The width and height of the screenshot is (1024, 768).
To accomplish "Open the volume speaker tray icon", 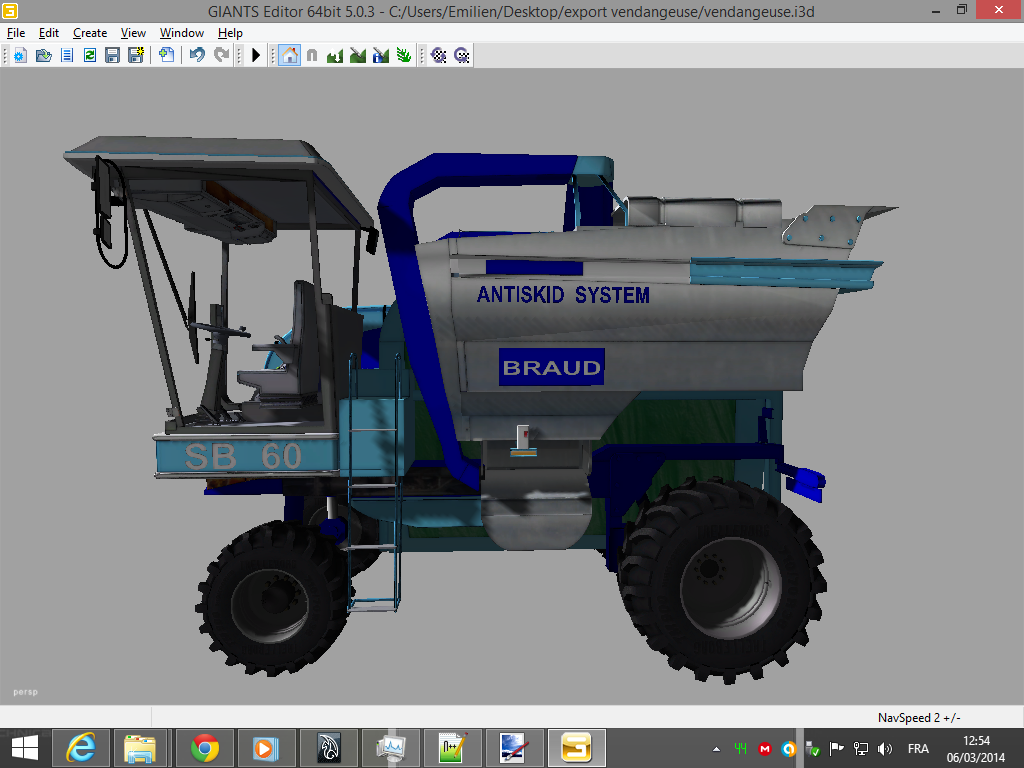I will click(885, 749).
